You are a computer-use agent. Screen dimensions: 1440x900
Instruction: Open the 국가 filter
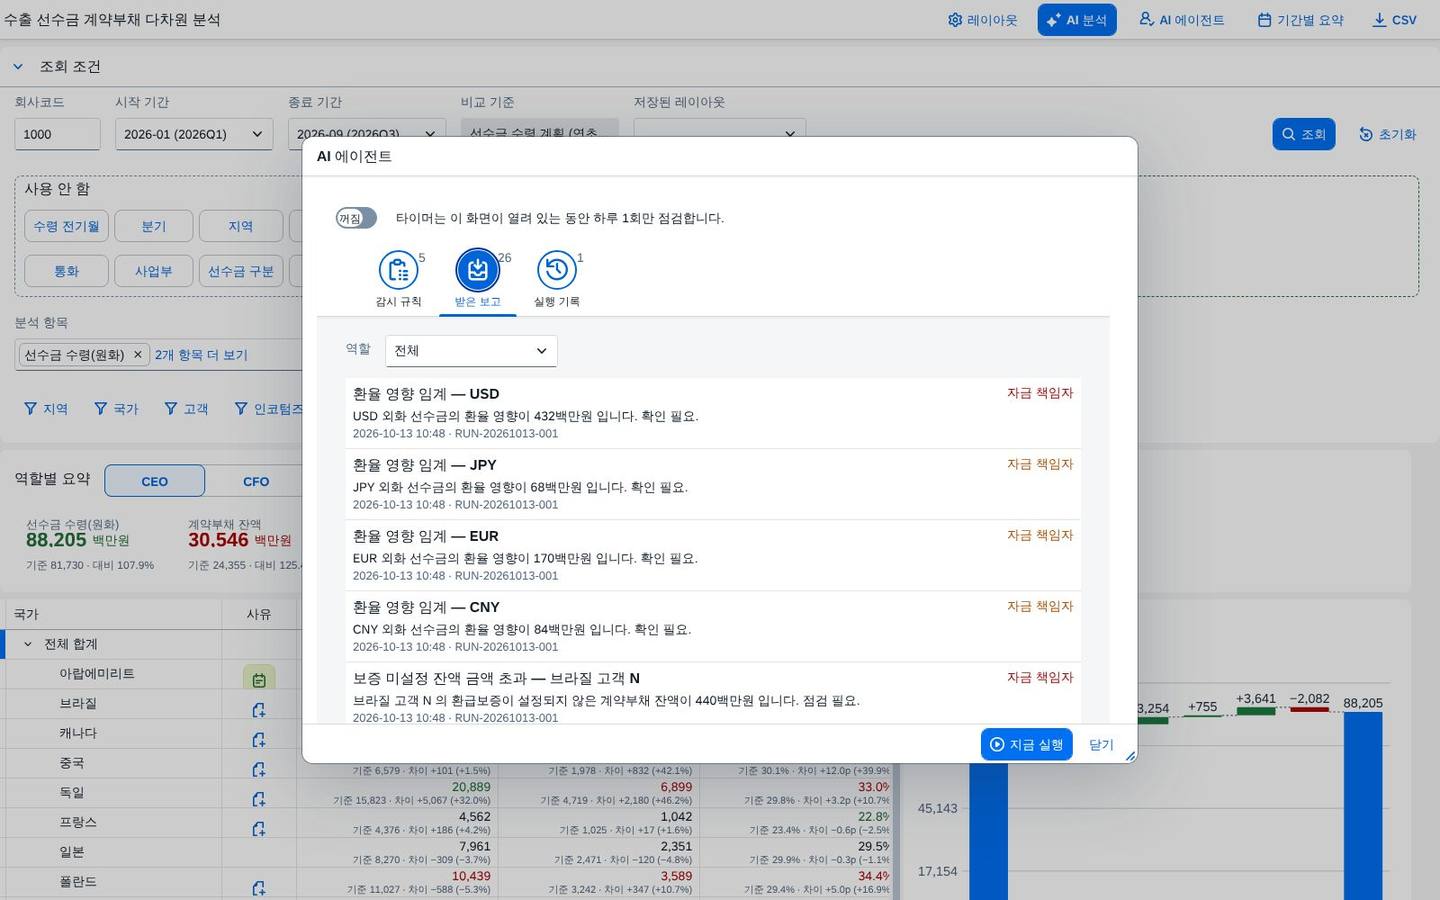pos(116,409)
